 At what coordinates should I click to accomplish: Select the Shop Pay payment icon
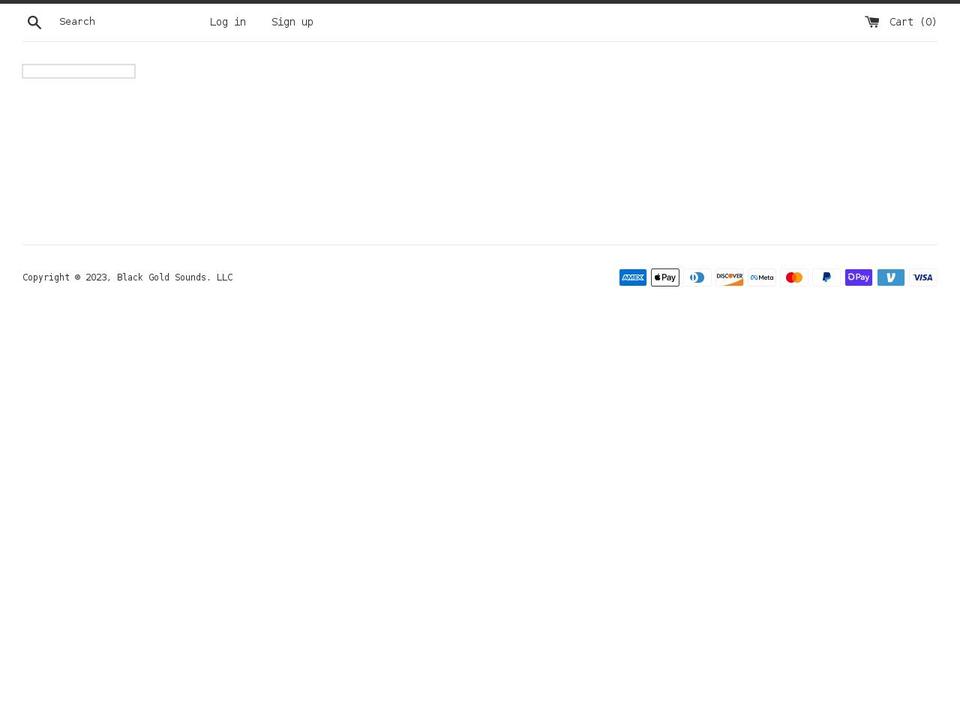click(x=858, y=277)
